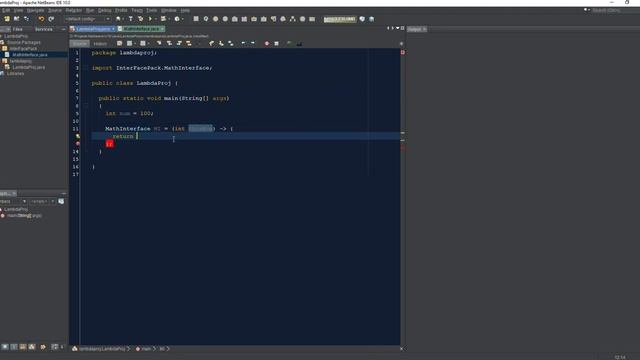This screenshot has height=360, width=640.
Task: Click main(String[] args) in Navigator
Action: 24,216
